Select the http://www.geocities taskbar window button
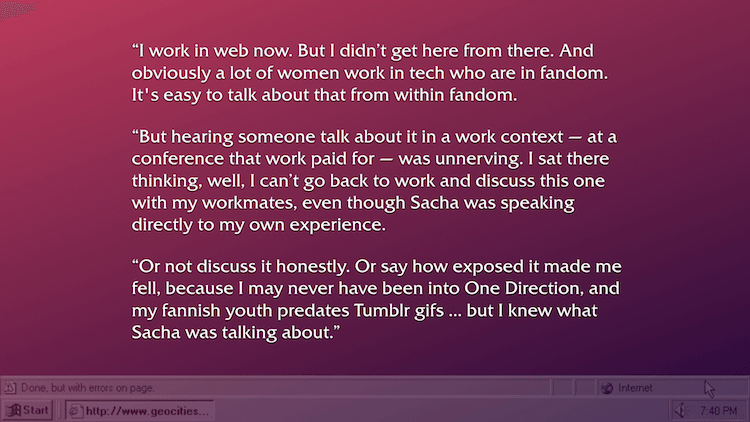The width and height of the screenshot is (750, 422). coord(139,410)
